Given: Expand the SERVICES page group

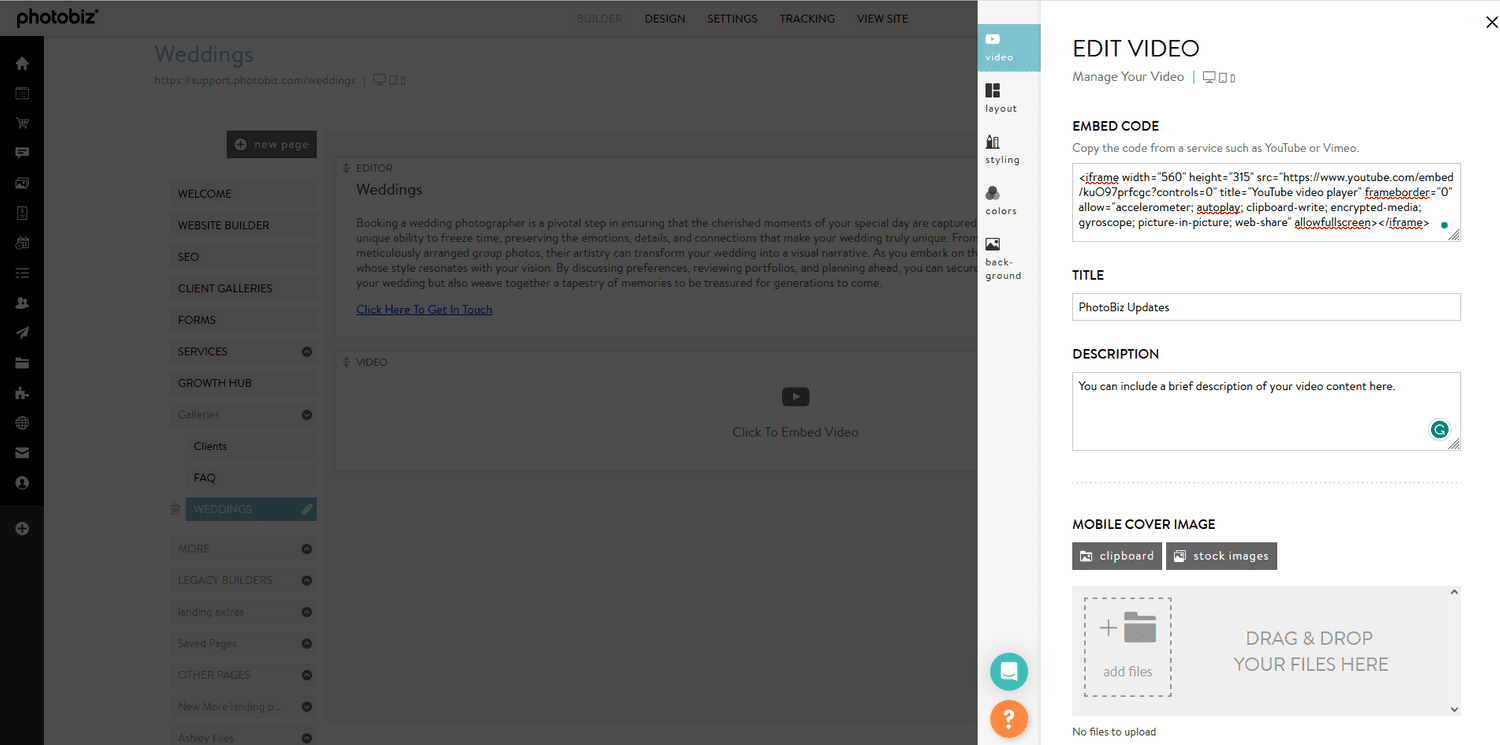Looking at the screenshot, I should tap(307, 352).
